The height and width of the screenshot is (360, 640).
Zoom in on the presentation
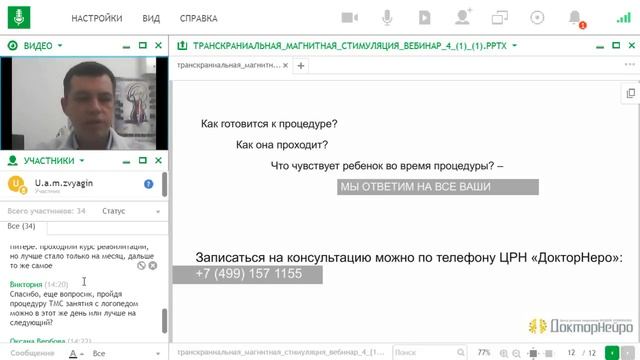(x=504, y=353)
